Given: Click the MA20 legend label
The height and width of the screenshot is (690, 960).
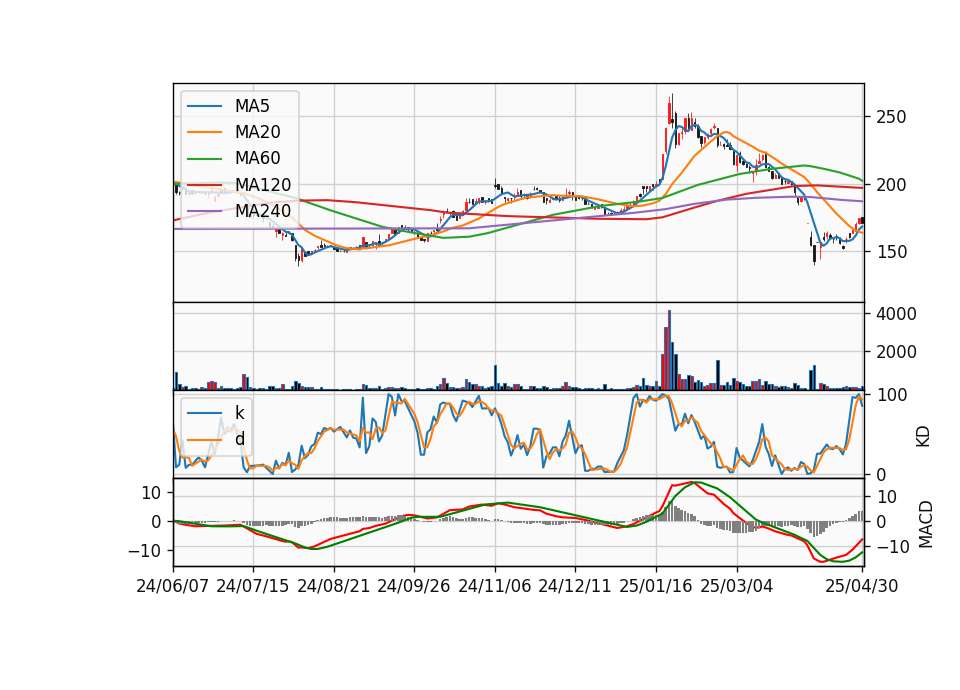Looking at the screenshot, I should (257, 132).
